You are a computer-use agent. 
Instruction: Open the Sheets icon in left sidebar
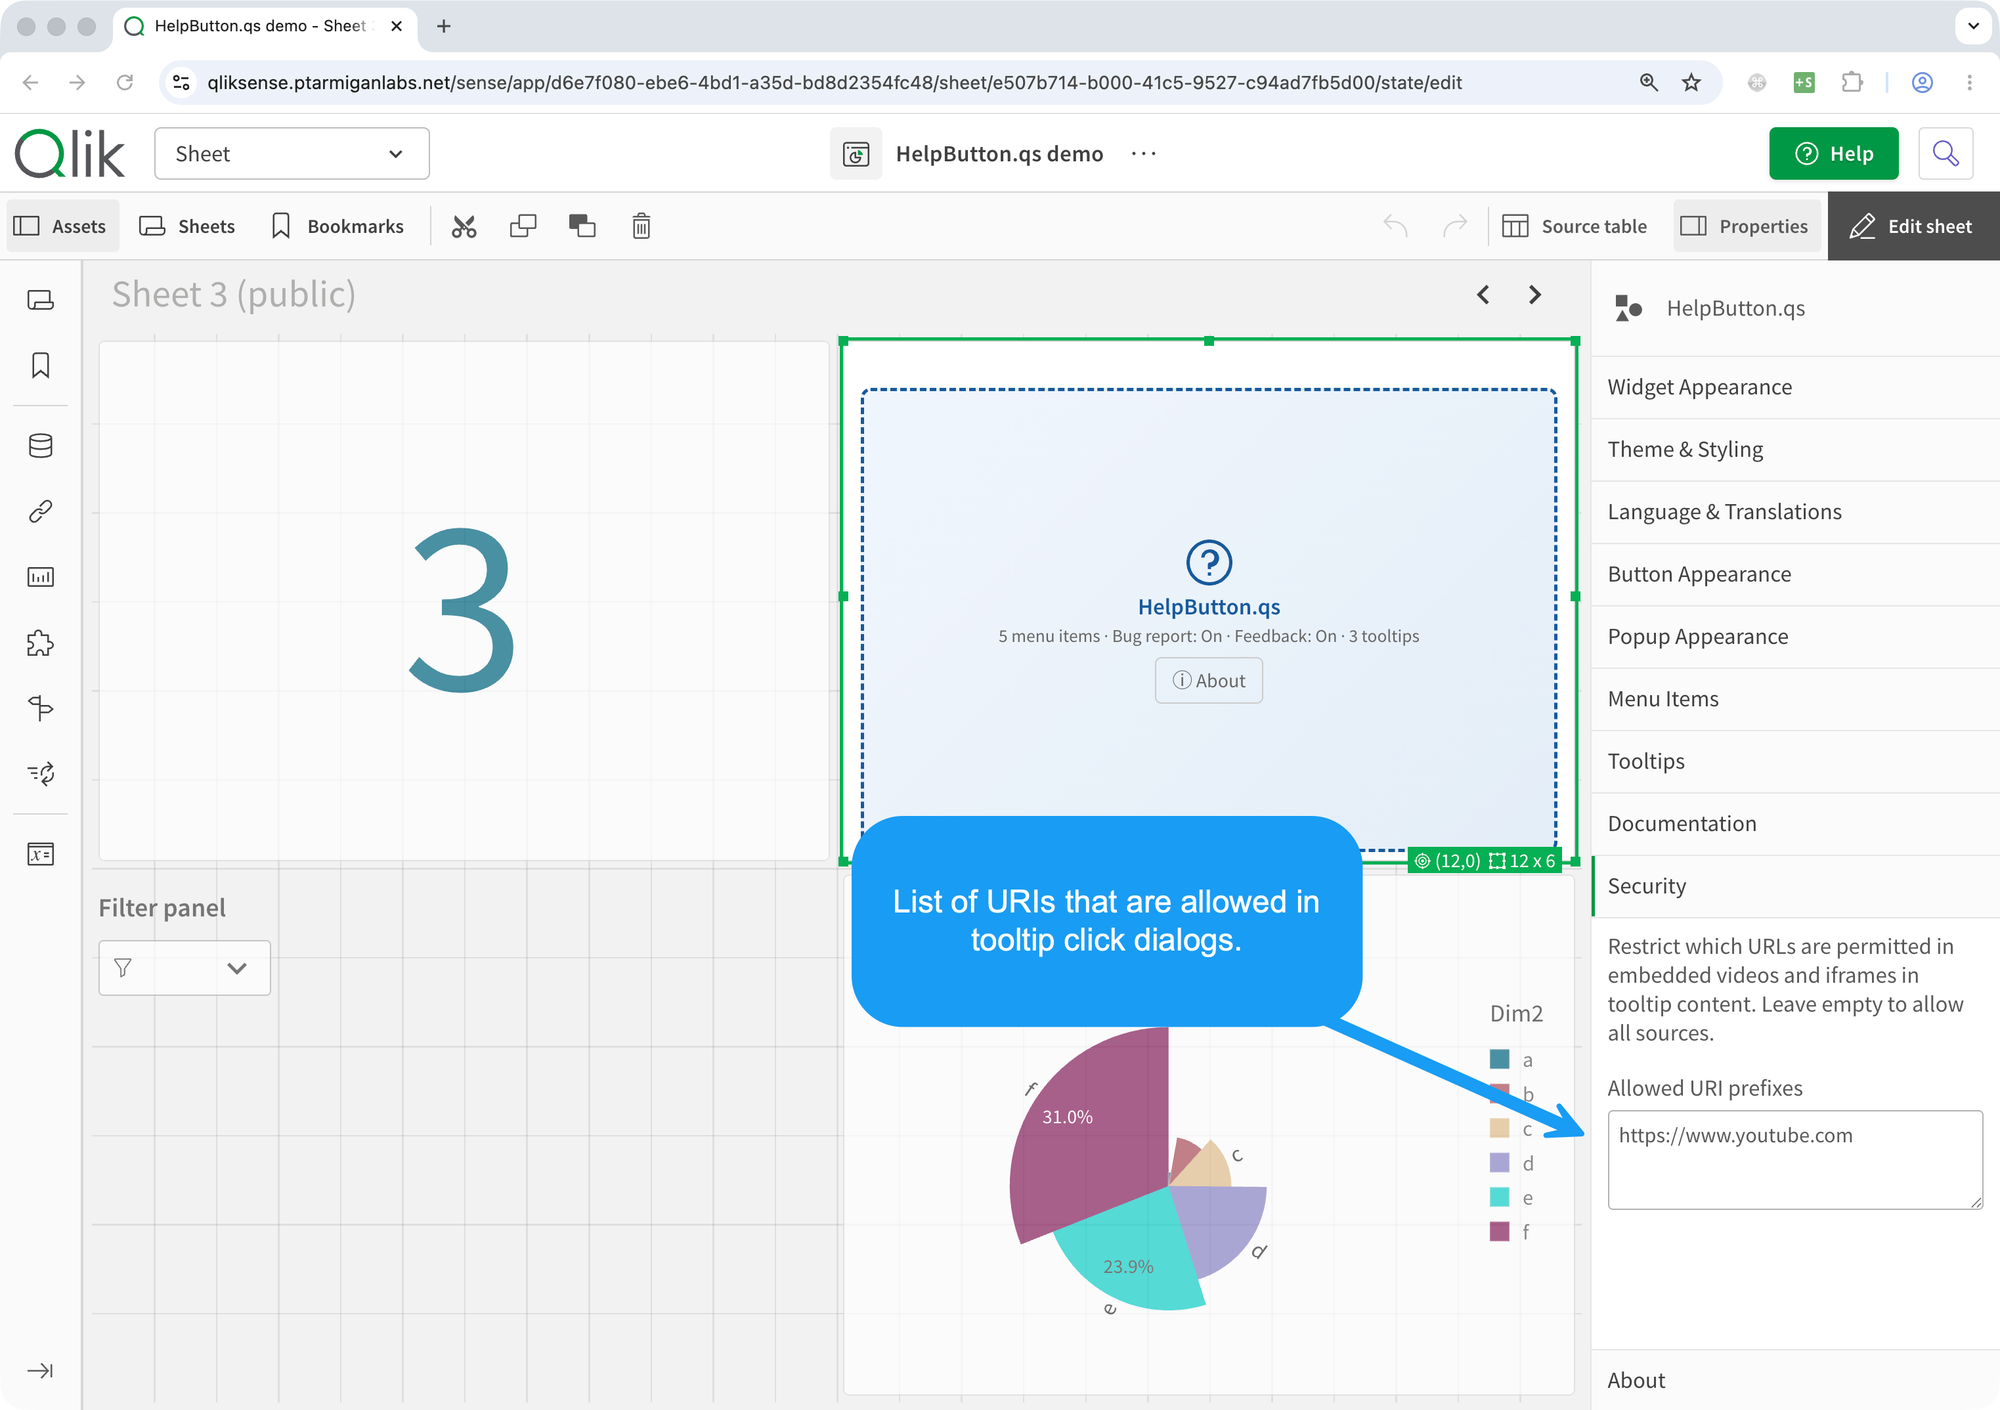coord(40,300)
